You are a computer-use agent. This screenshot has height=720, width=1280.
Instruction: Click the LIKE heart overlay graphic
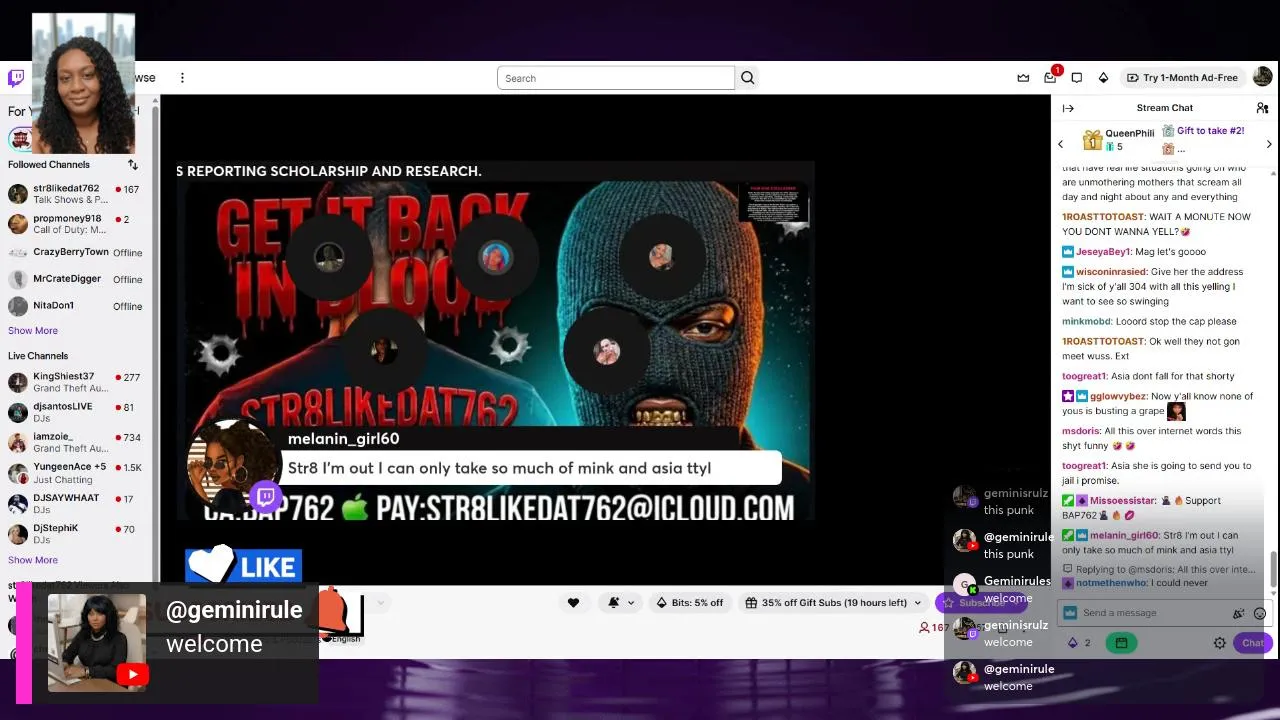(x=243, y=566)
